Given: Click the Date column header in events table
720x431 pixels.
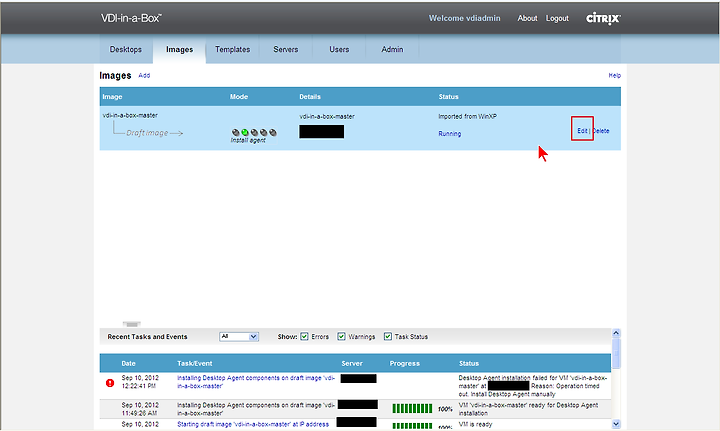Looking at the screenshot, I should pos(129,363).
